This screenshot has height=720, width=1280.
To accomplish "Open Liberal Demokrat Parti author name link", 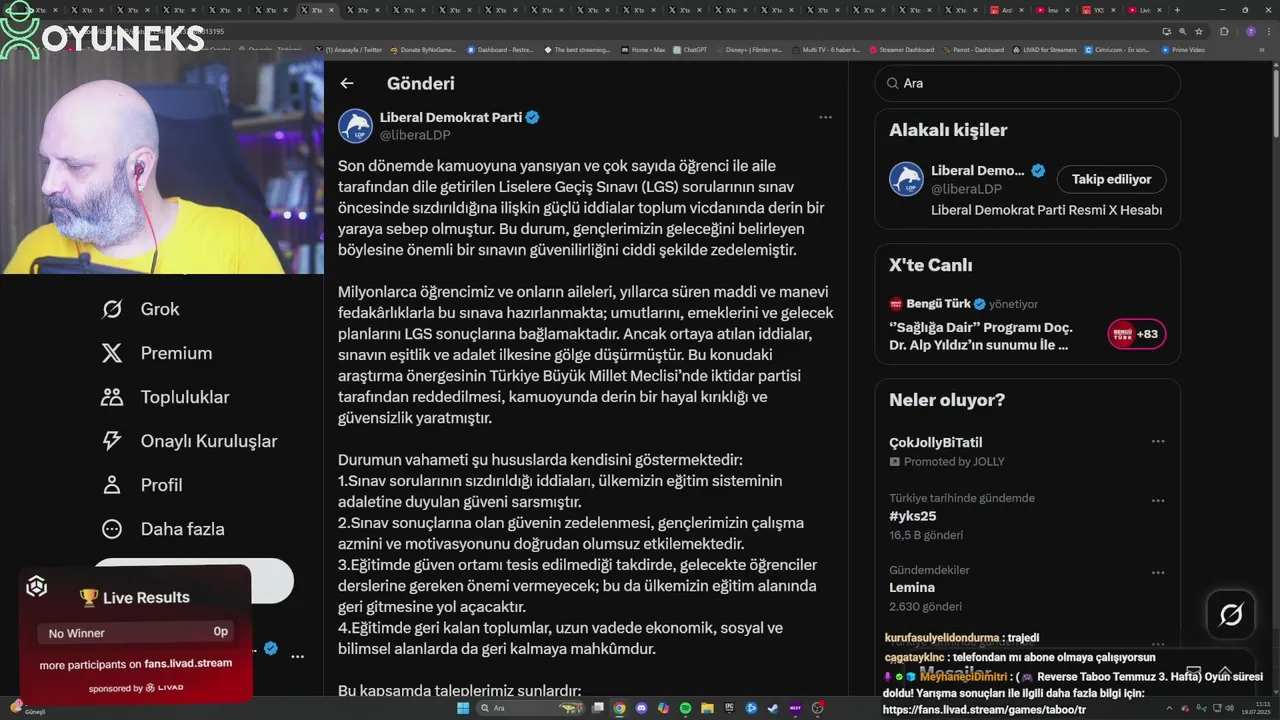I will tap(451, 117).
